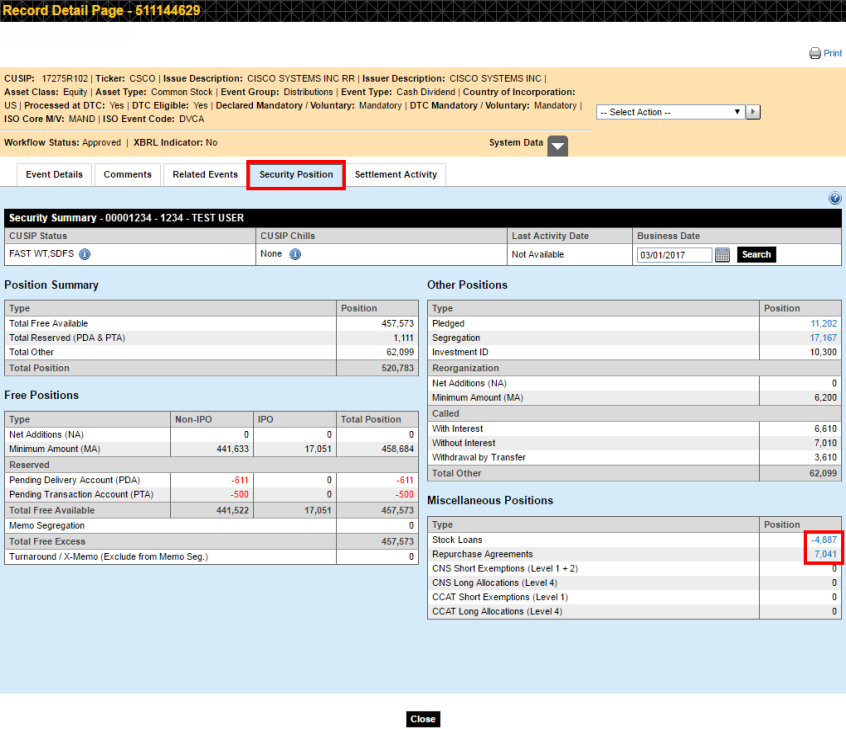
Task: Expand the System Data section
Action: [x=558, y=146]
